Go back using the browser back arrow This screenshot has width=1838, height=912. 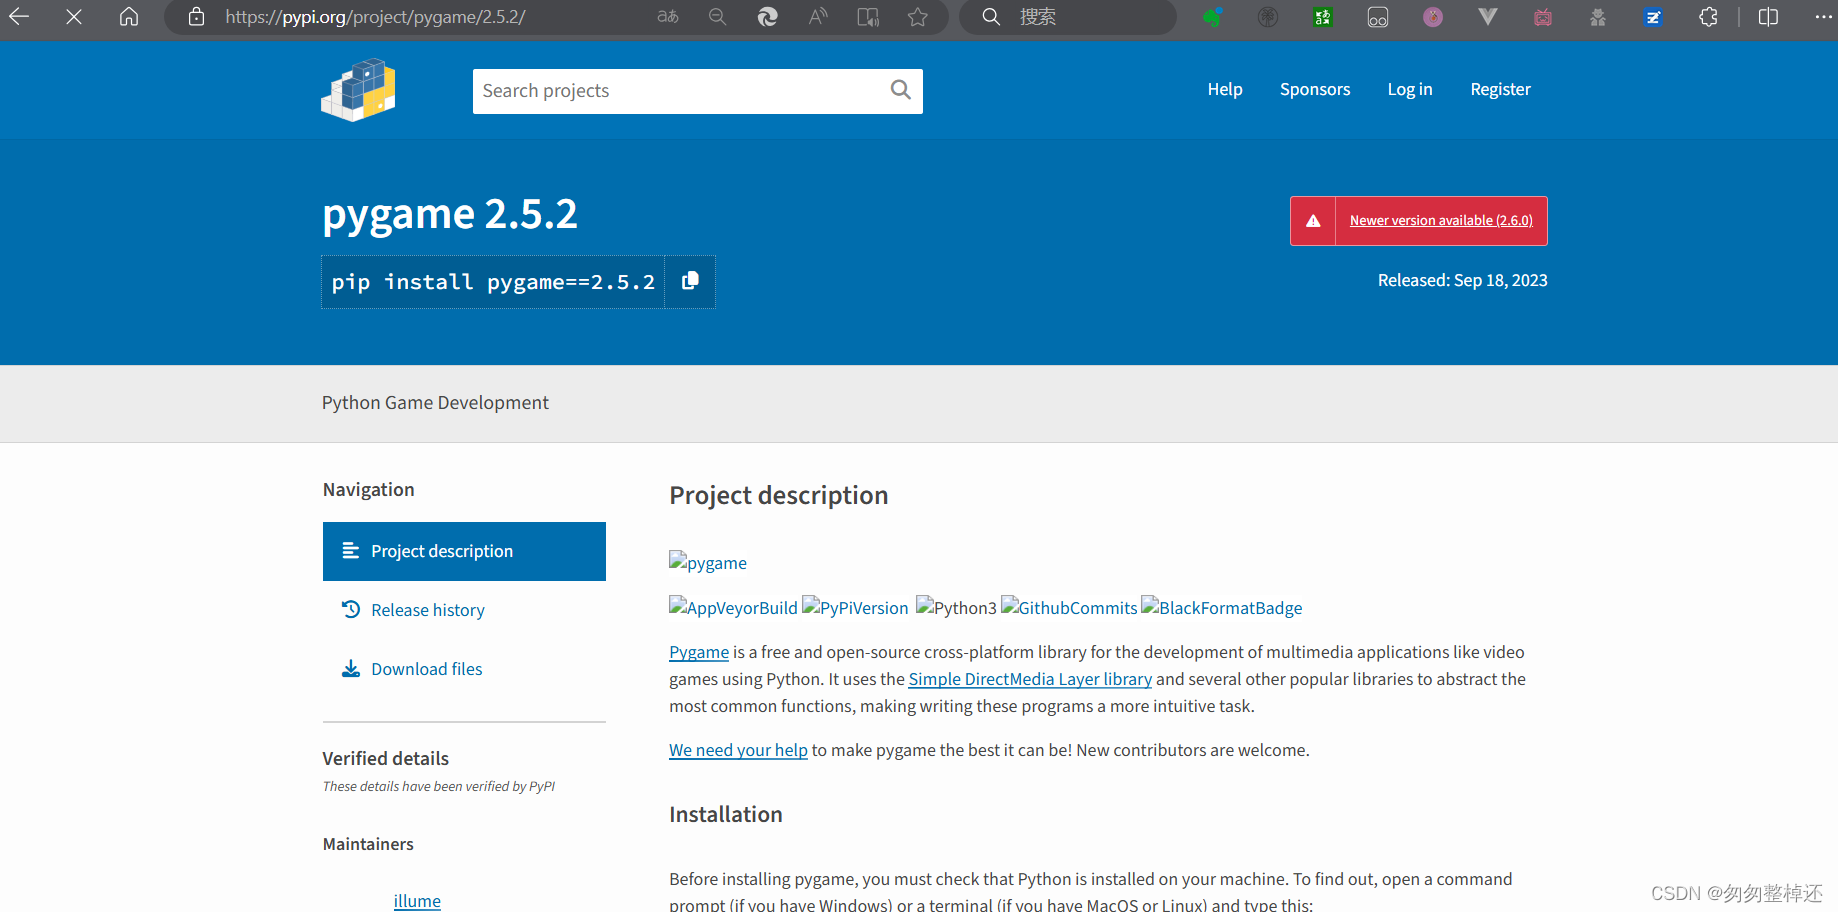[19, 17]
